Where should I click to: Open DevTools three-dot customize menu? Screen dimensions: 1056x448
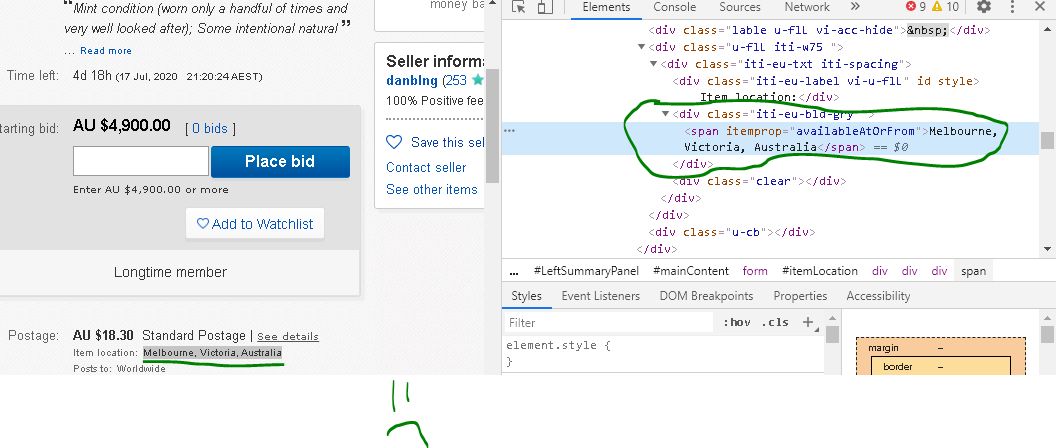point(1012,7)
